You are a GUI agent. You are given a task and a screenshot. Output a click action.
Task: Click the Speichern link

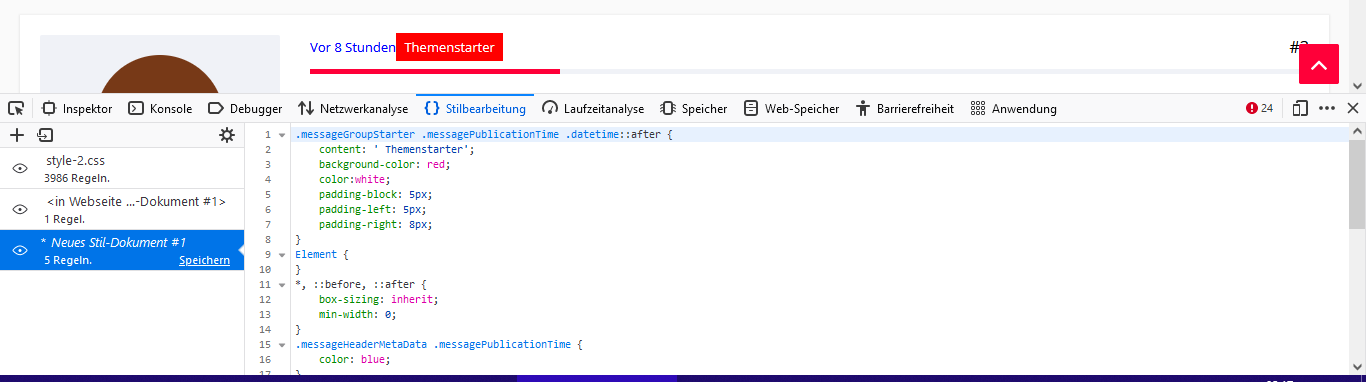tap(204, 260)
